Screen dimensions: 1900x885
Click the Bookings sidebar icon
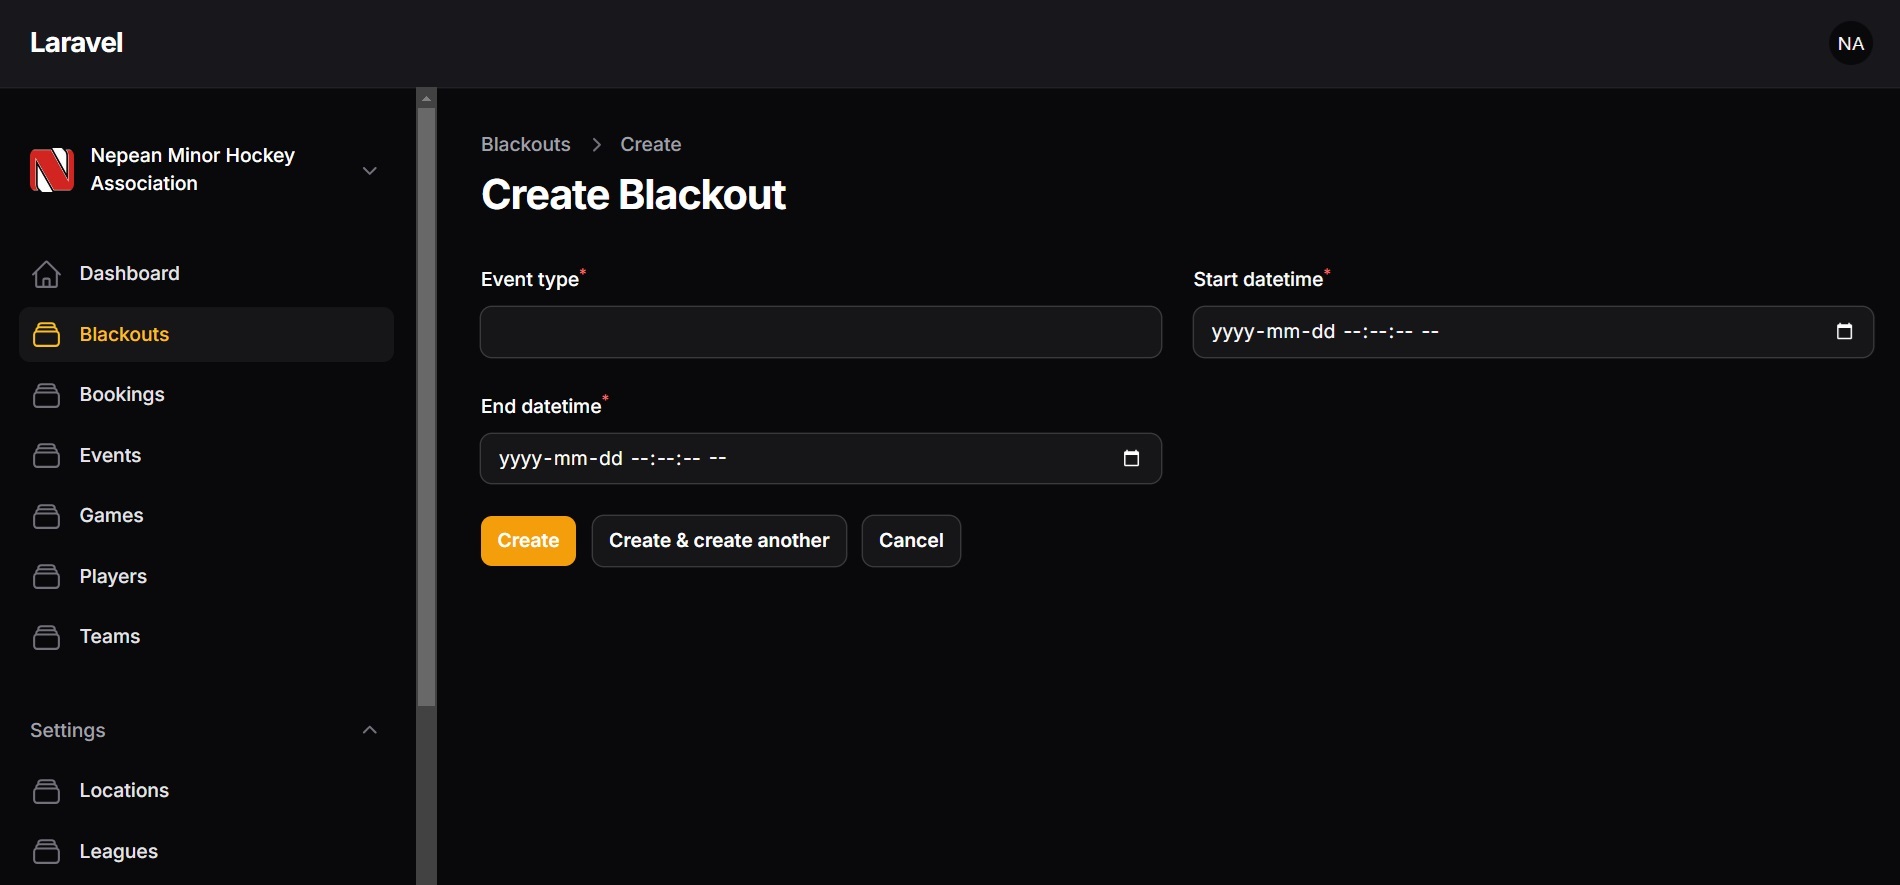click(46, 395)
